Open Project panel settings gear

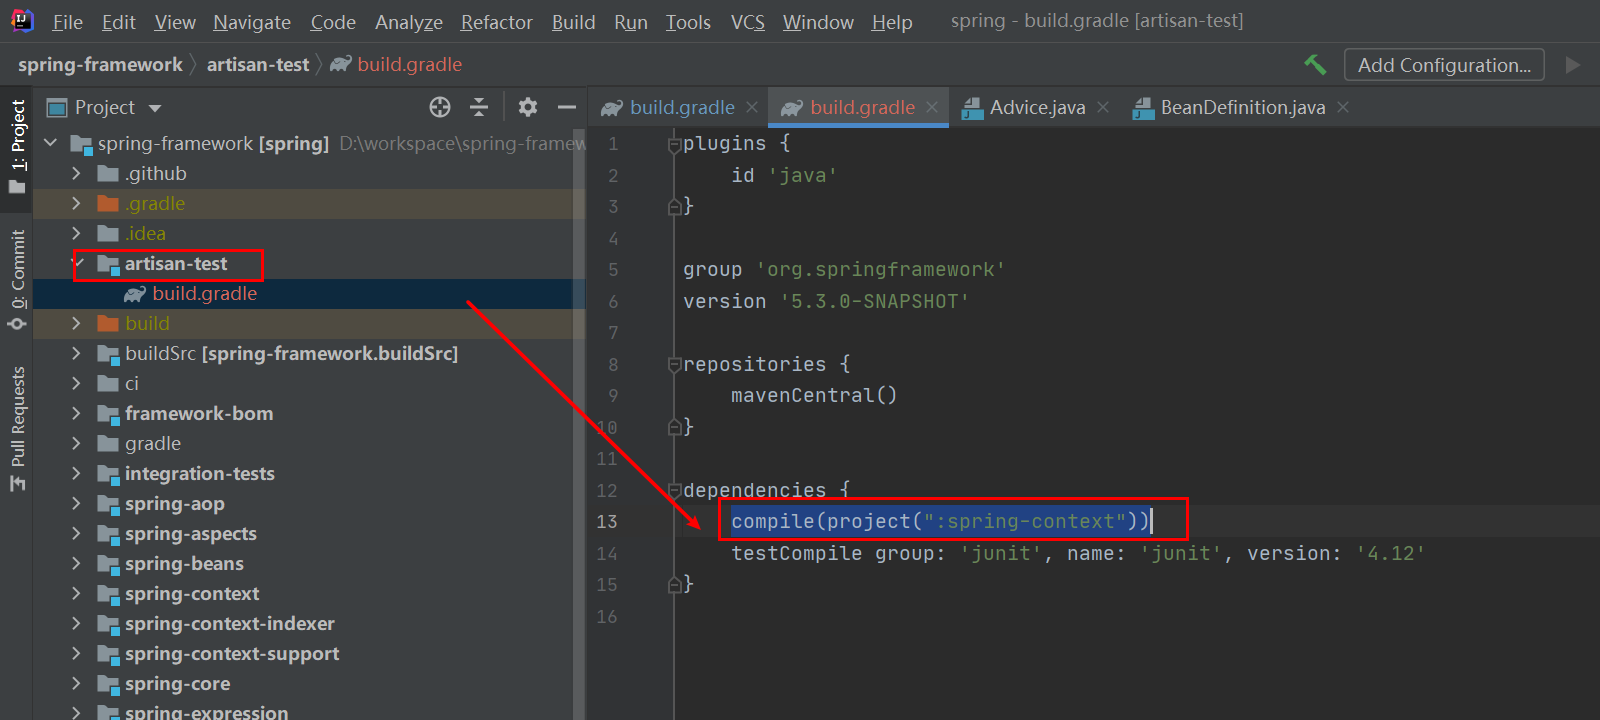click(x=528, y=107)
